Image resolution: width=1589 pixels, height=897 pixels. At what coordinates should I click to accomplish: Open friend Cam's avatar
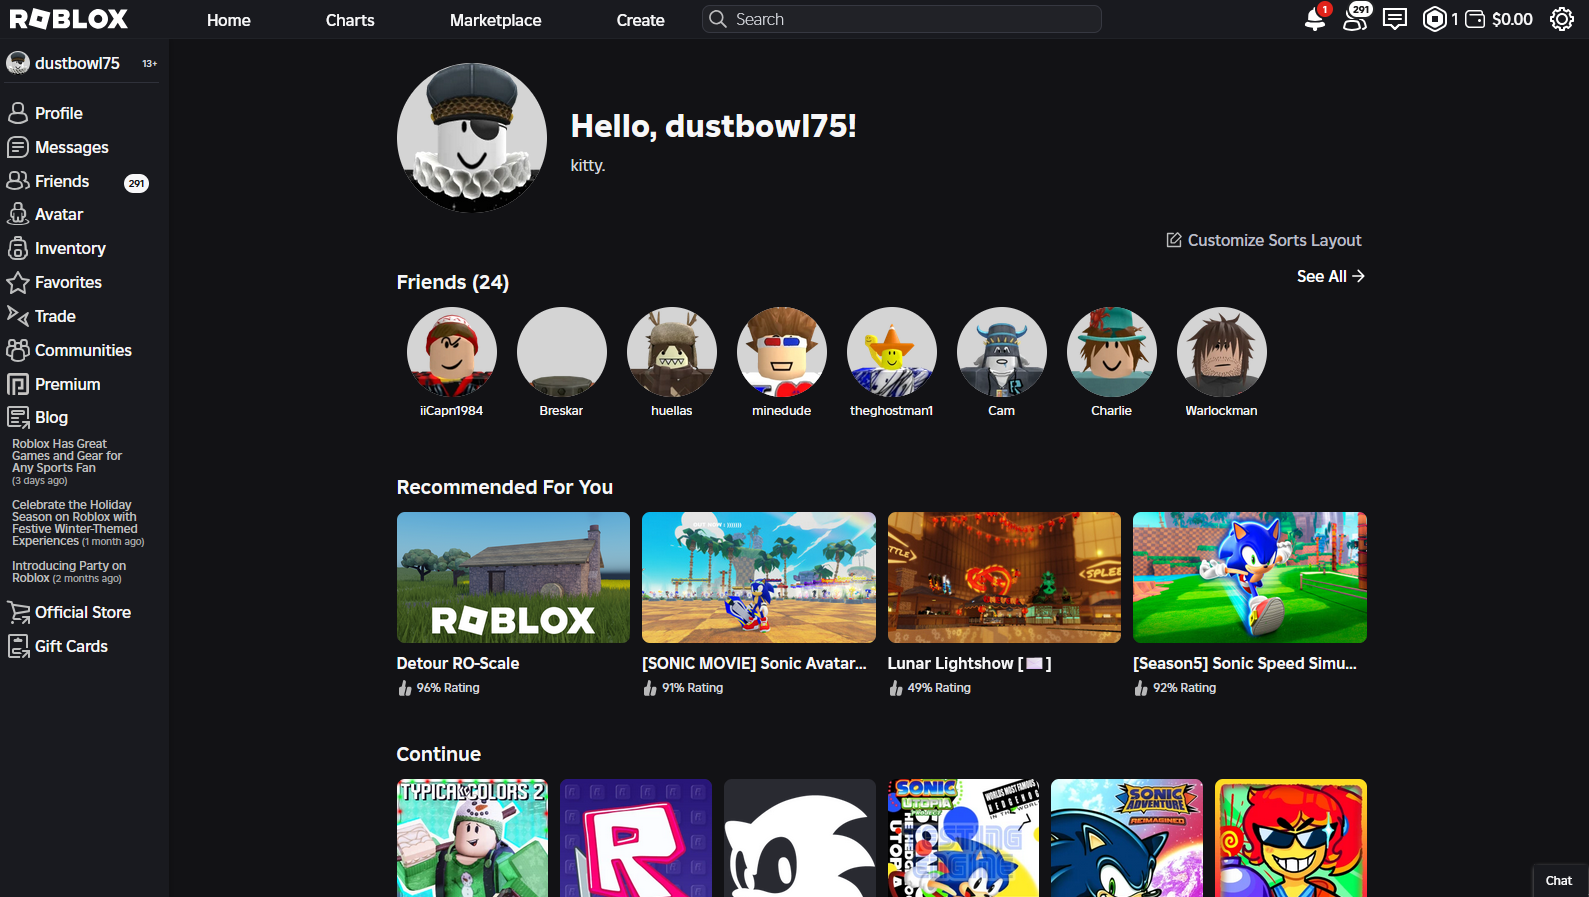(1002, 352)
